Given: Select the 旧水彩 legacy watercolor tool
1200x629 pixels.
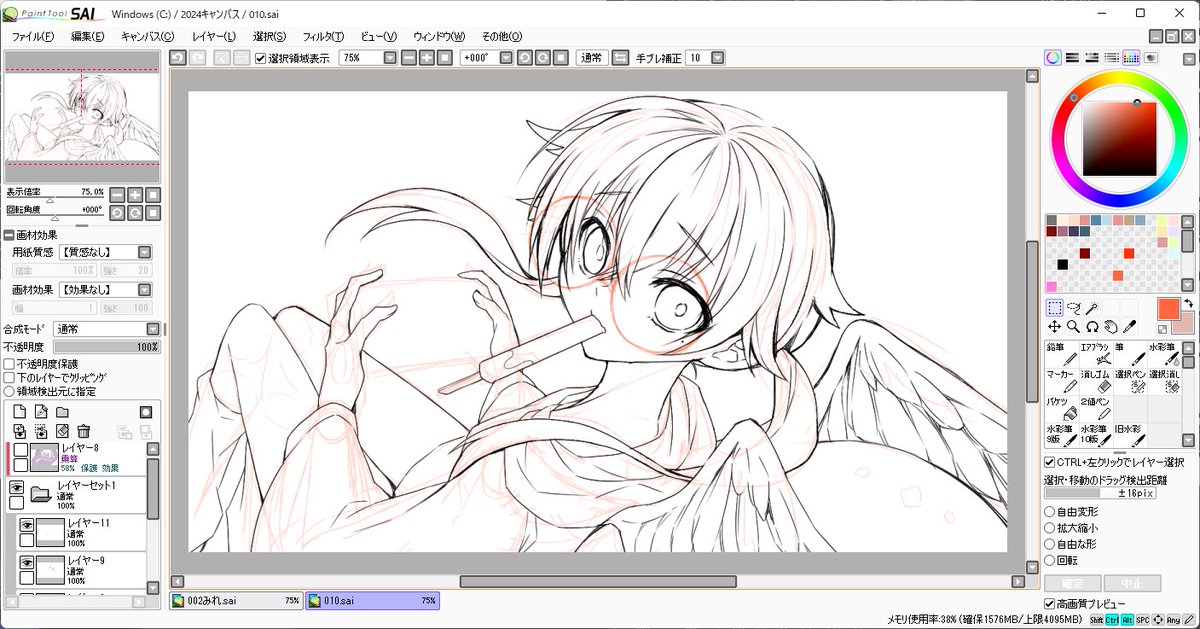Looking at the screenshot, I should coord(1129,434).
